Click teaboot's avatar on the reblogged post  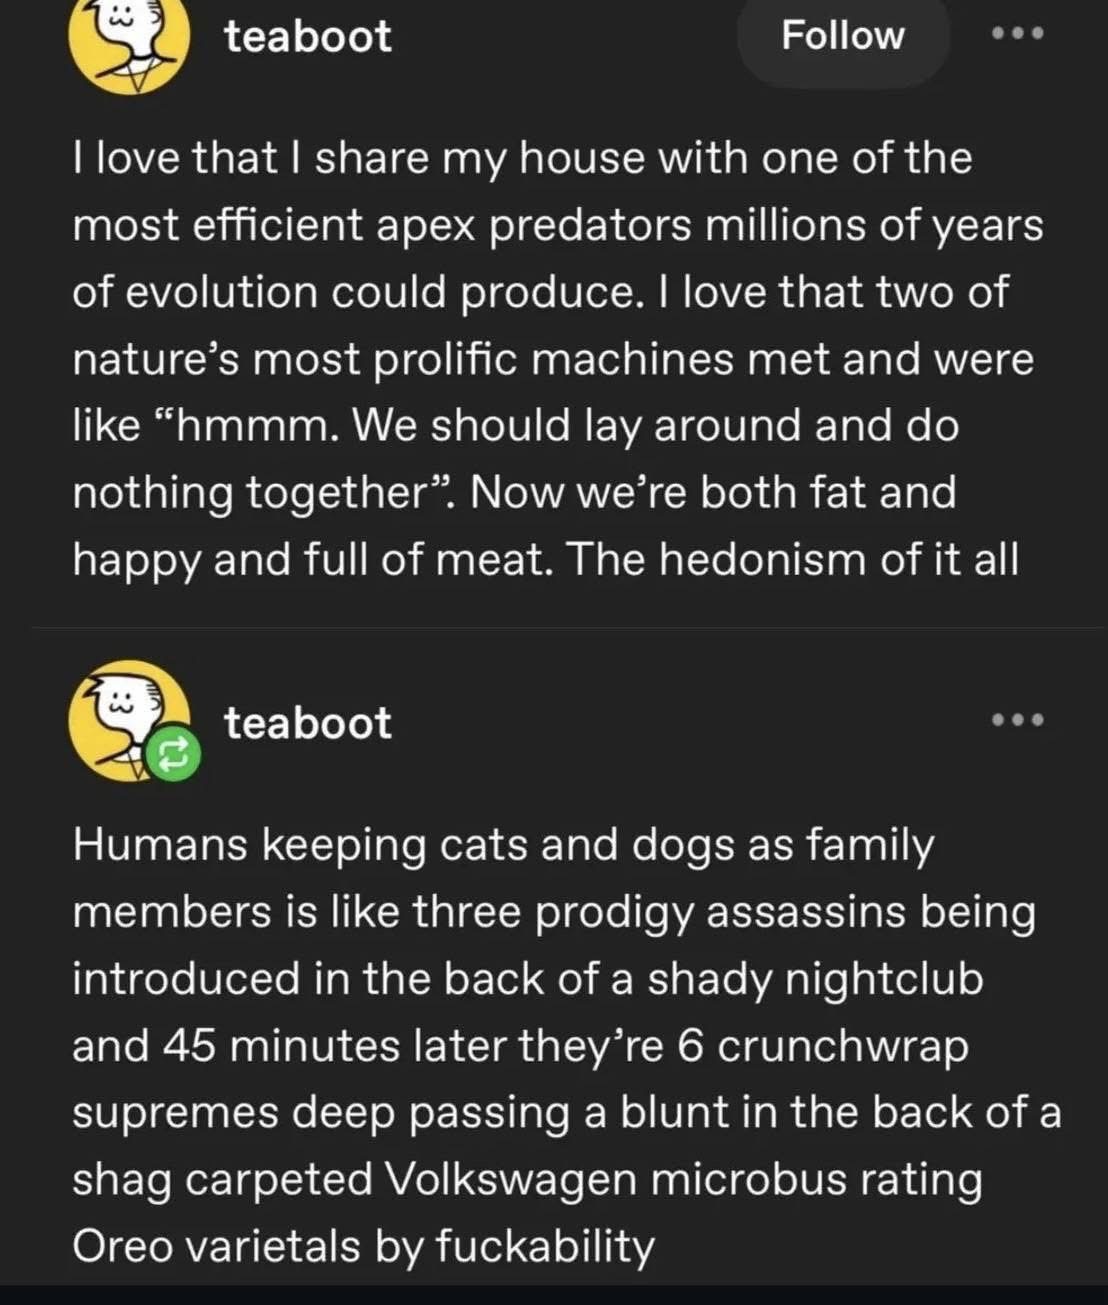click(122, 716)
